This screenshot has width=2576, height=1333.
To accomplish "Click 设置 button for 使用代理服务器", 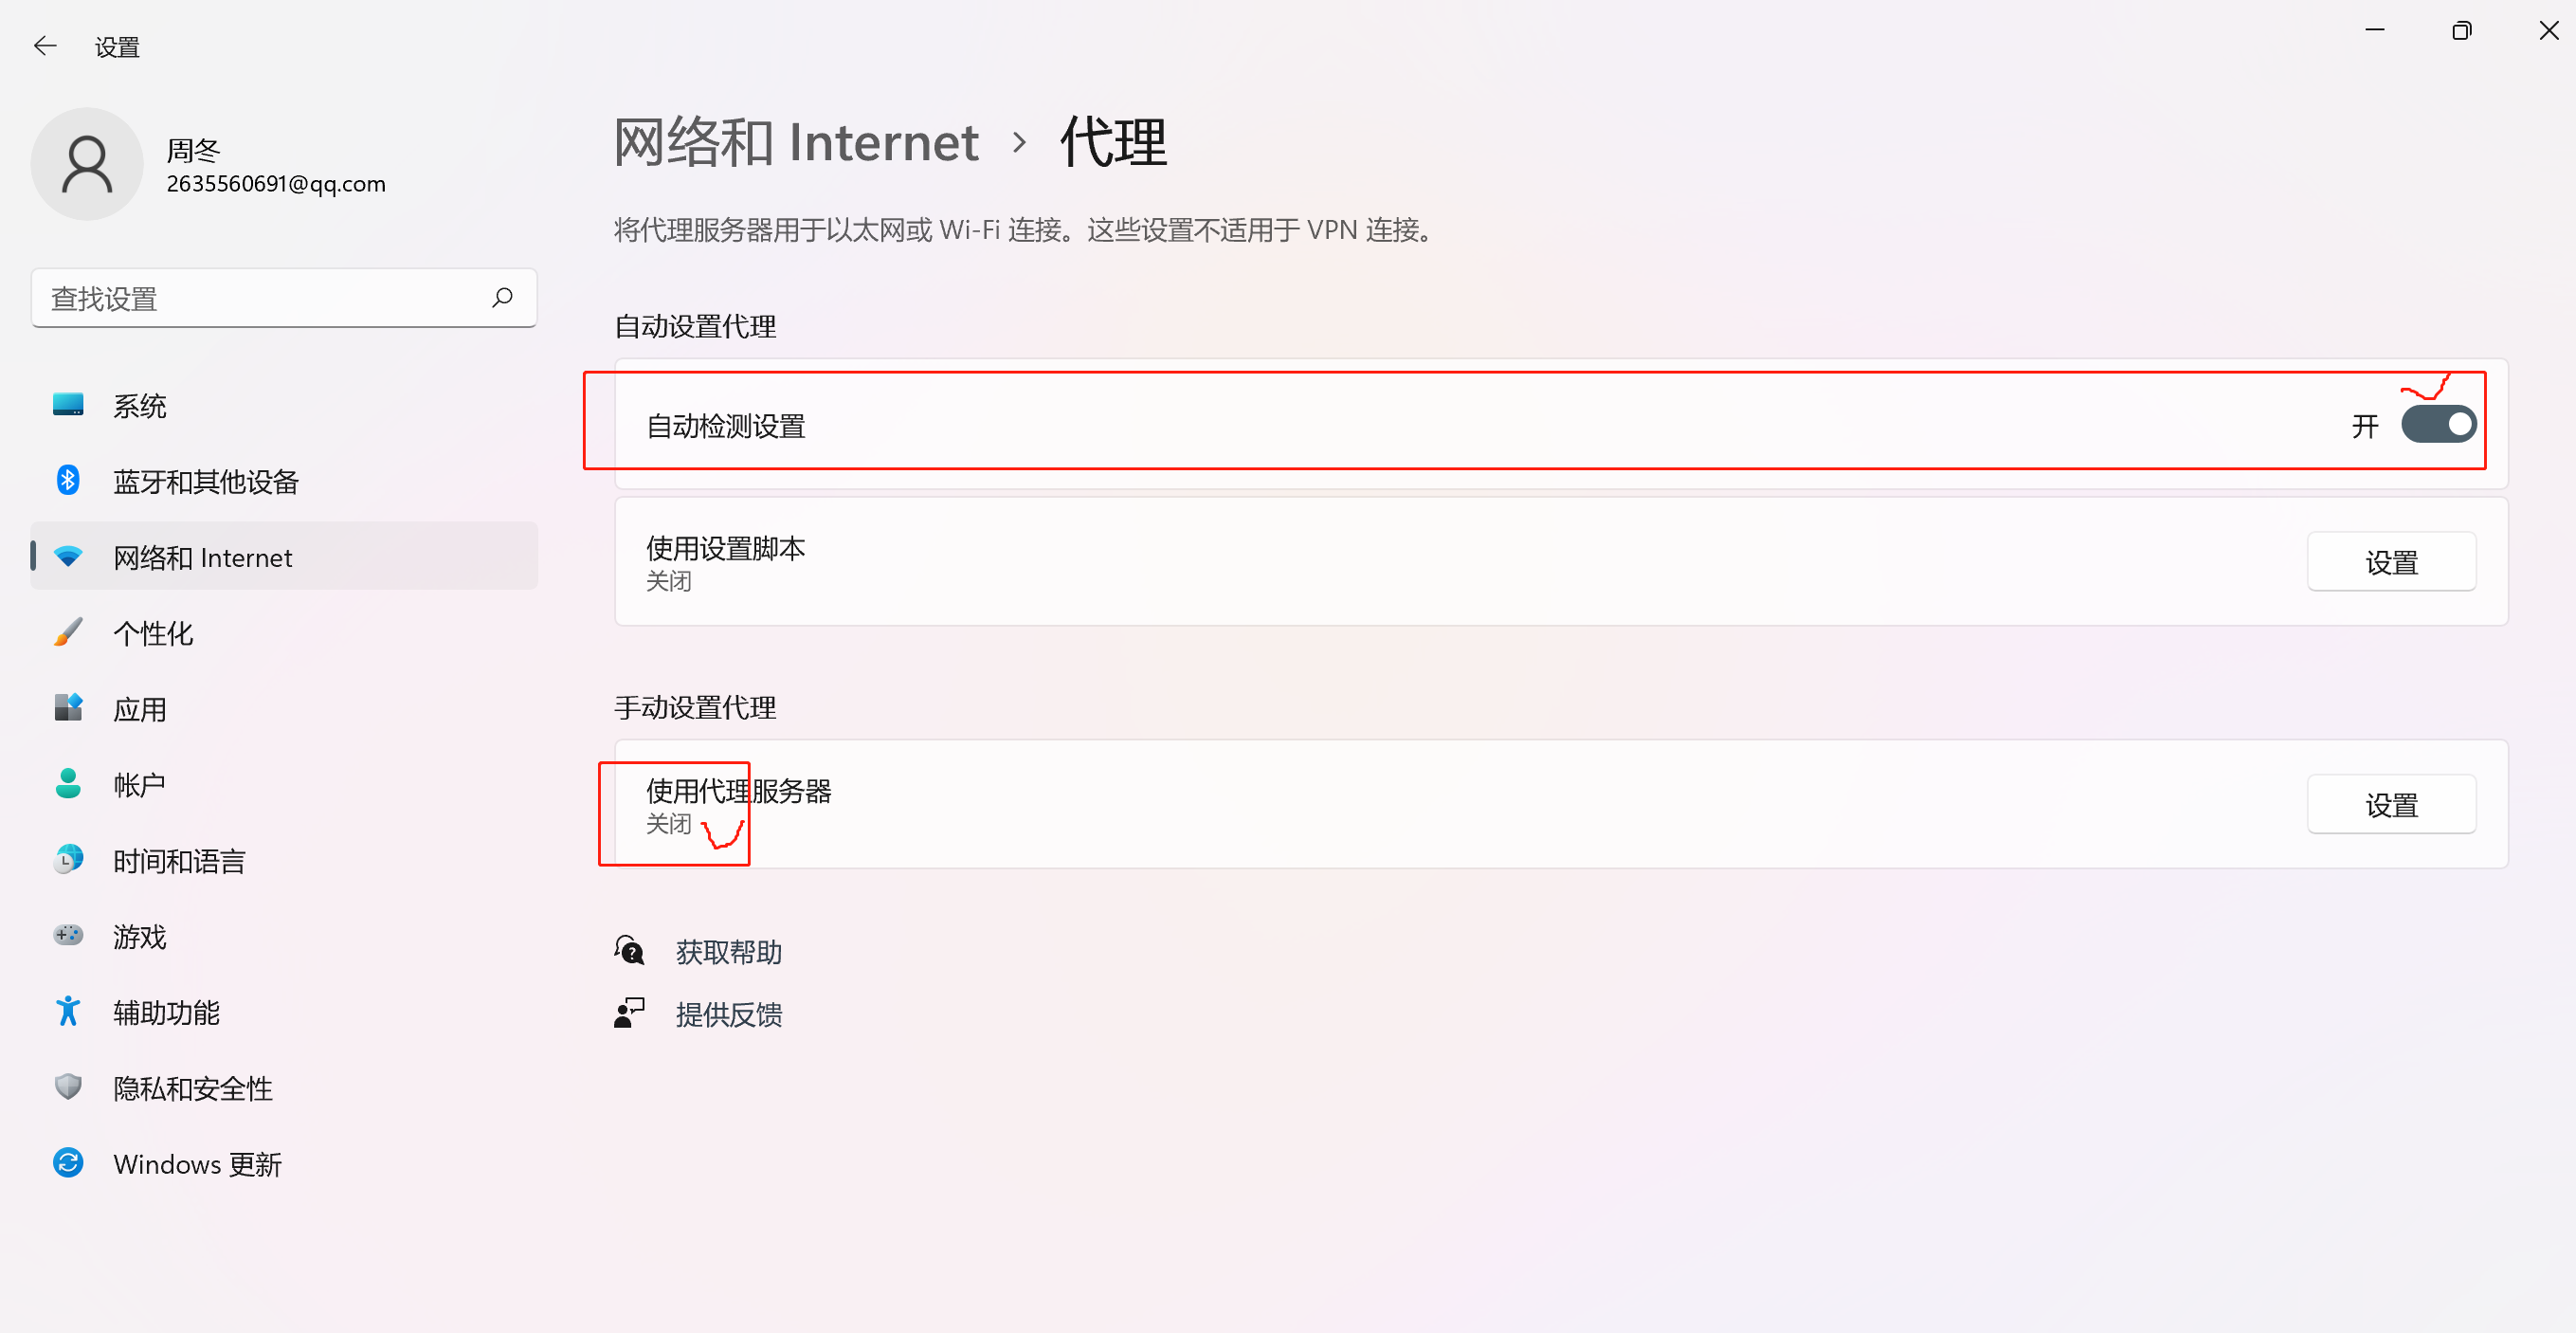I will (x=2390, y=805).
